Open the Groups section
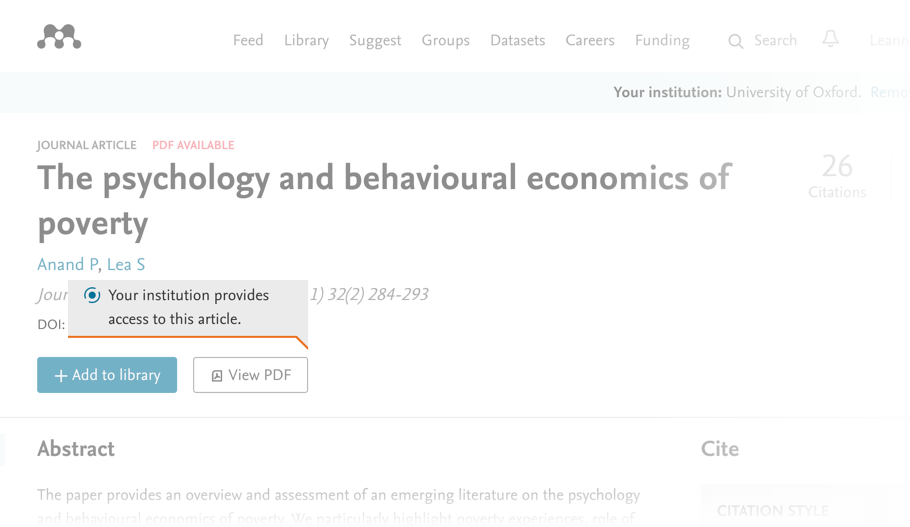 click(x=445, y=41)
